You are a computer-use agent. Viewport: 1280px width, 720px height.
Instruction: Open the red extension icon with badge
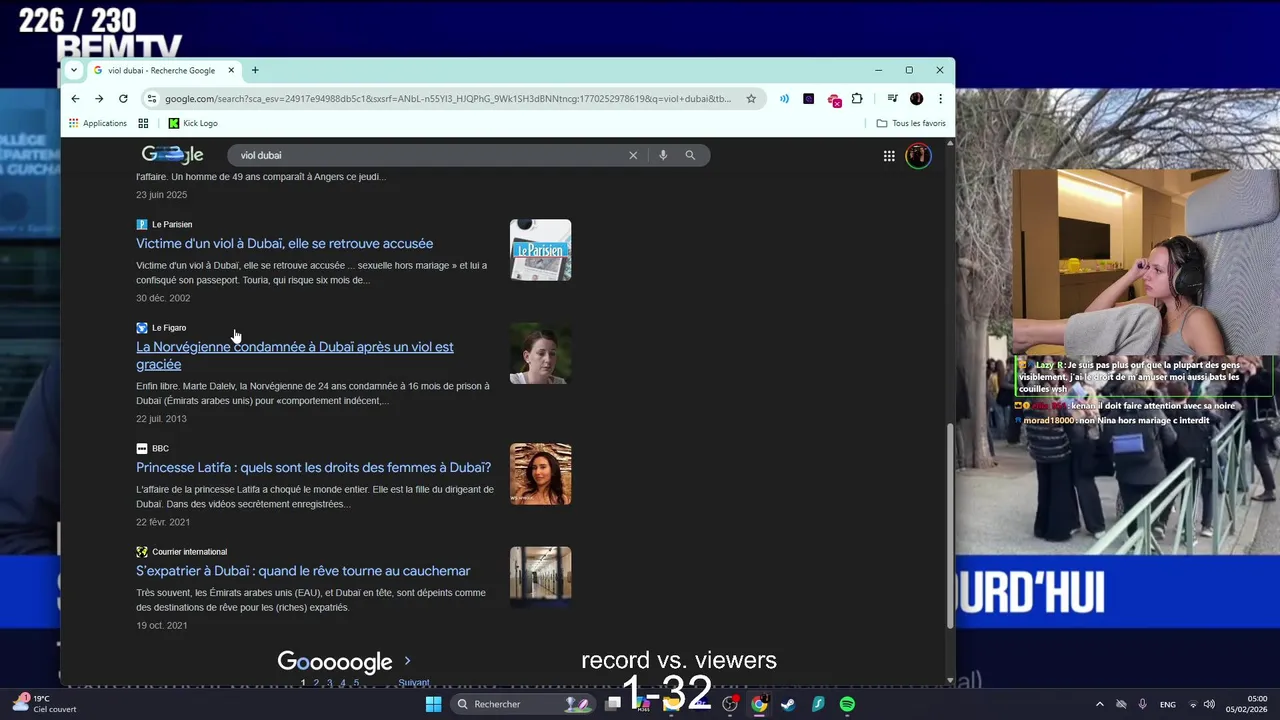click(x=834, y=100)
